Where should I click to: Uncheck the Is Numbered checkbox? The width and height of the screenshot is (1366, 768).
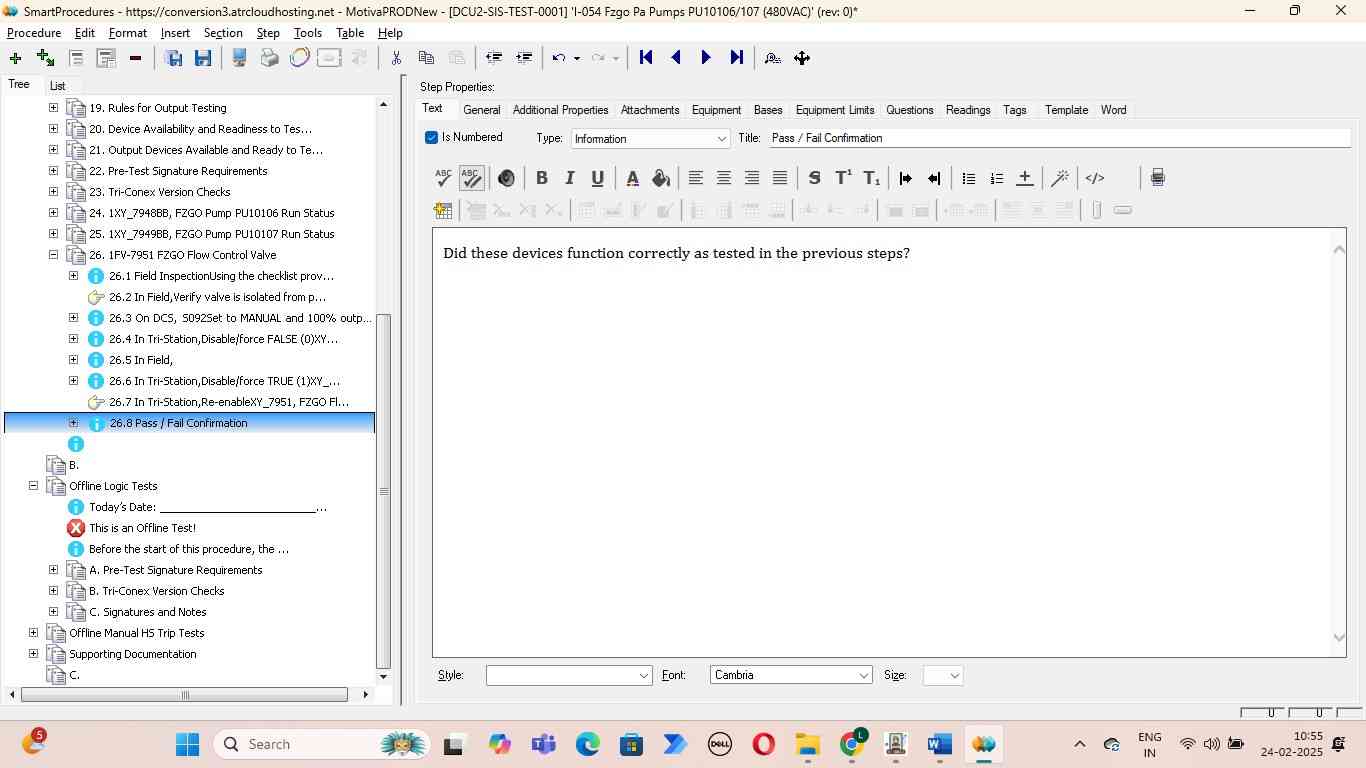tap(432, 138)
